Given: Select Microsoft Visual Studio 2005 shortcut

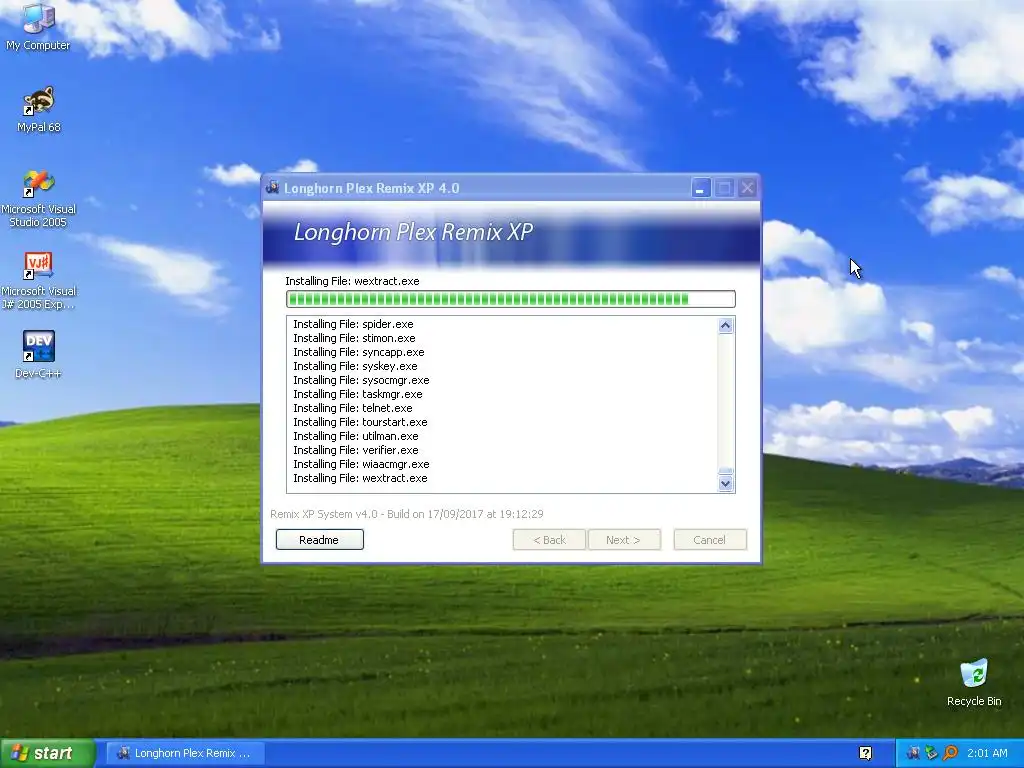Looking at the screenshot, I should (38, 199).
